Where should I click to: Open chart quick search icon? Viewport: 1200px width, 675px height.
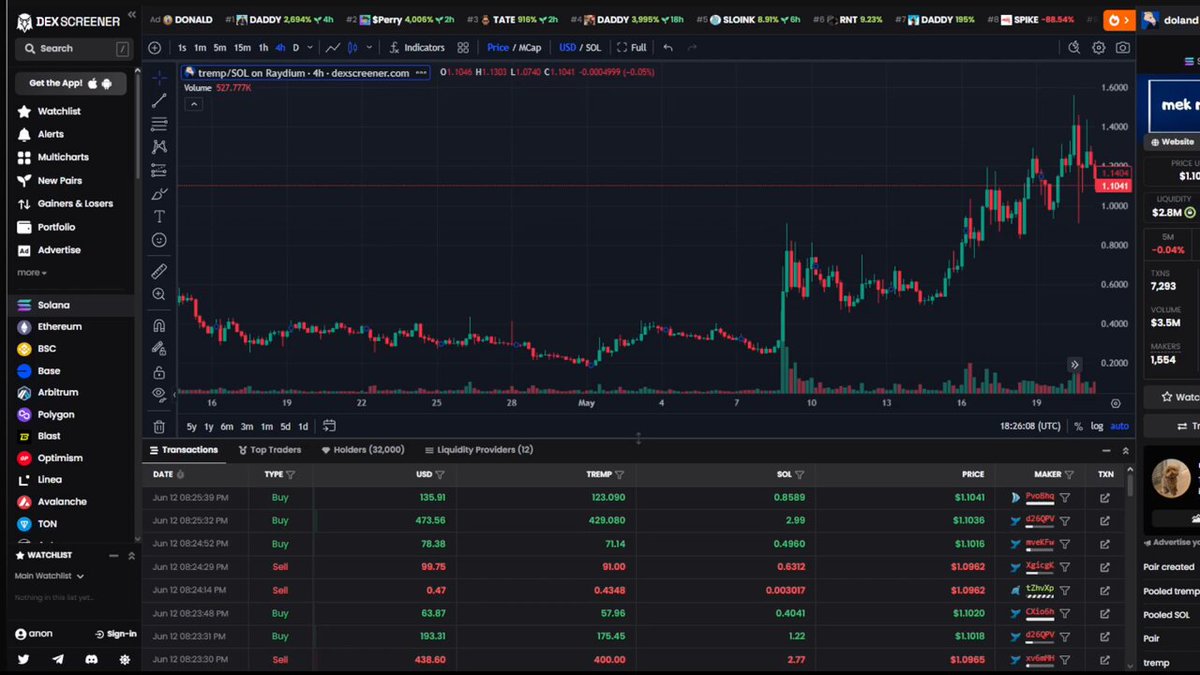(x=1074, y=47)
